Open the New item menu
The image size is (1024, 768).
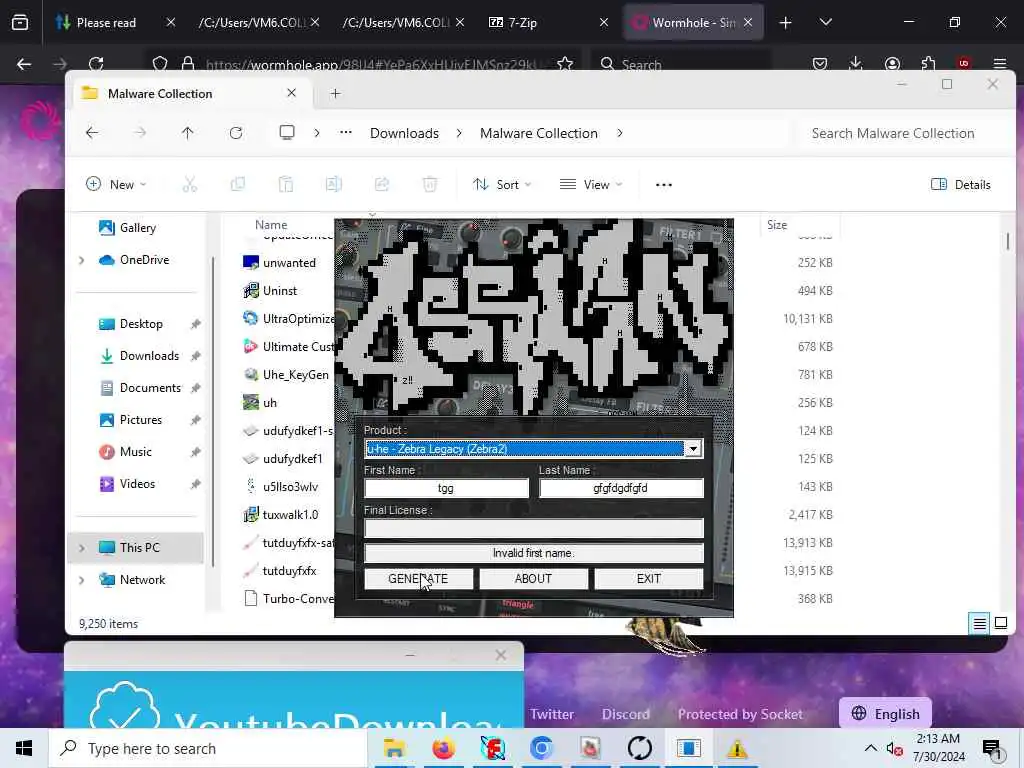(x=116, y=185)
